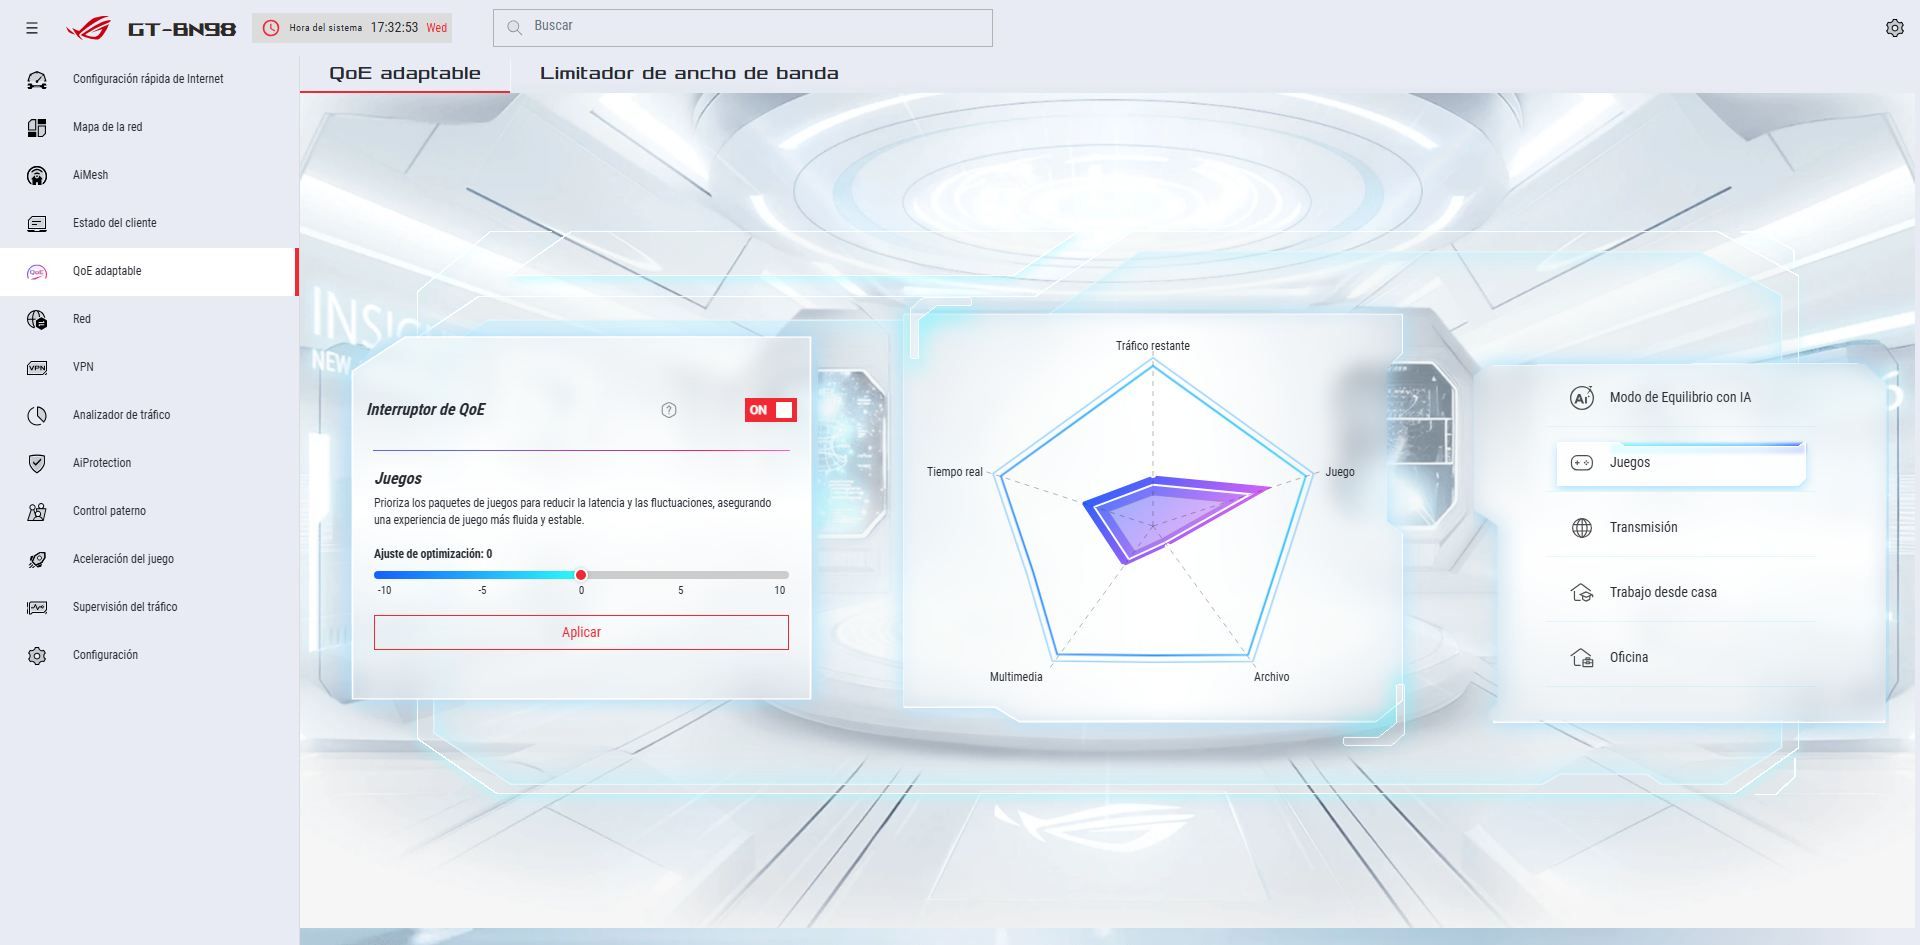Click the AiProtection shield icon
Image resolution: width=1920 pixels, height=945 pixels.
point(37,463)
